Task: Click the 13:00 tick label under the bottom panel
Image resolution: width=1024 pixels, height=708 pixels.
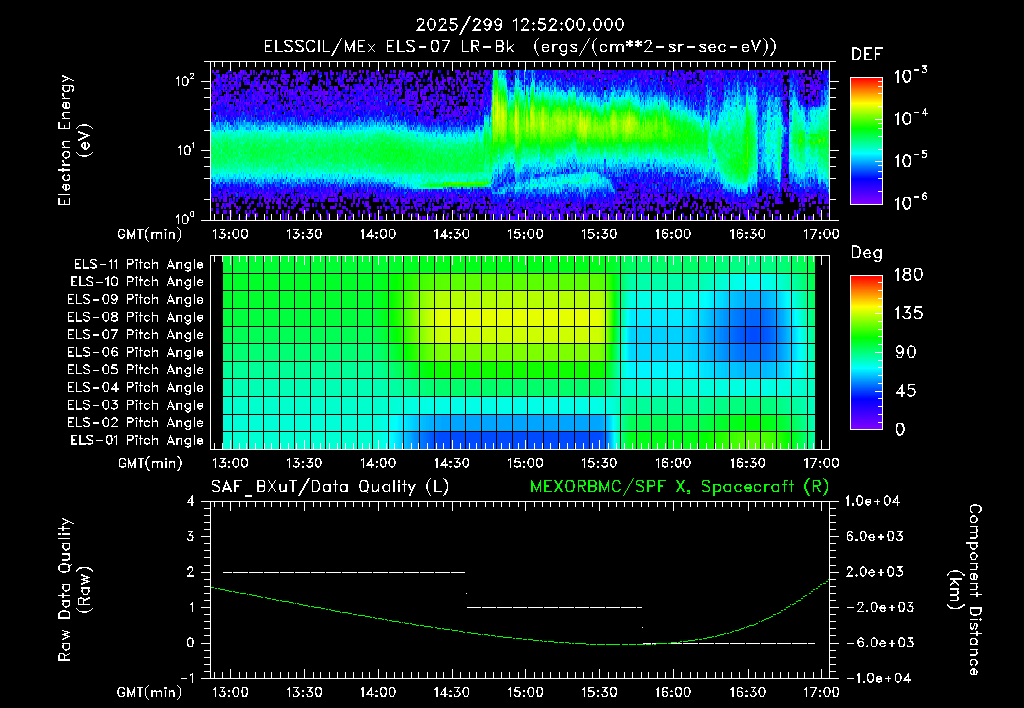Action: [230, 692]
